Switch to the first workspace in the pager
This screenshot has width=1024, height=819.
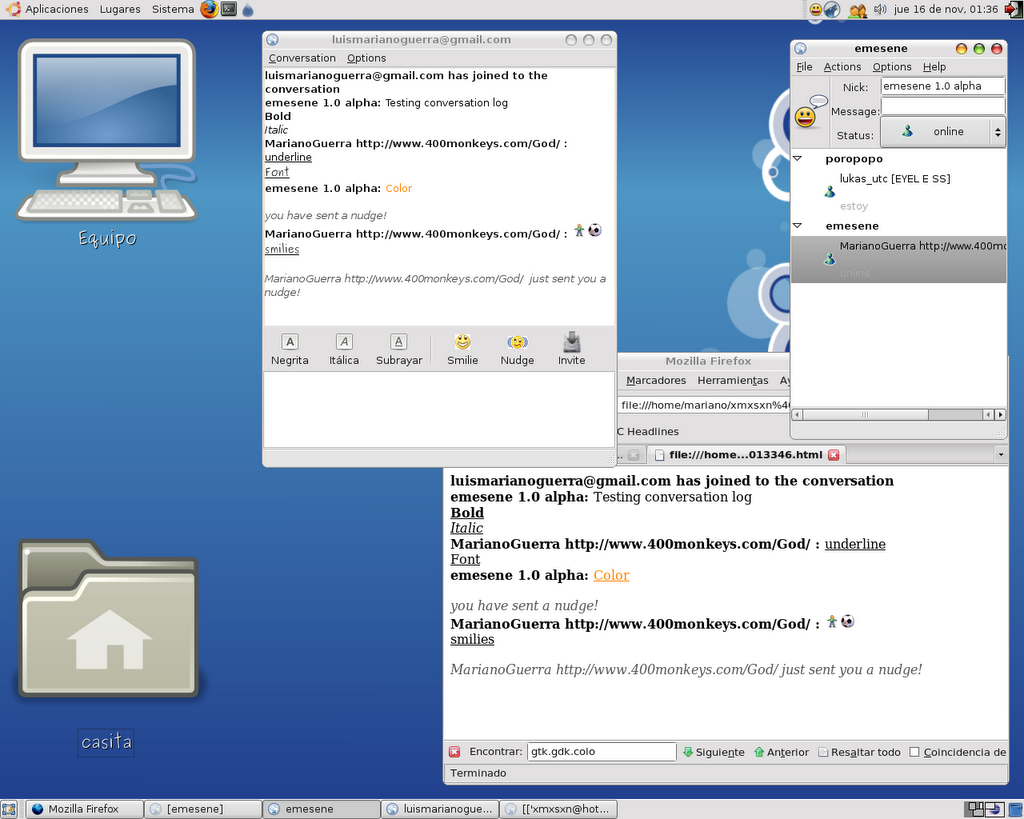click(976, 809)
